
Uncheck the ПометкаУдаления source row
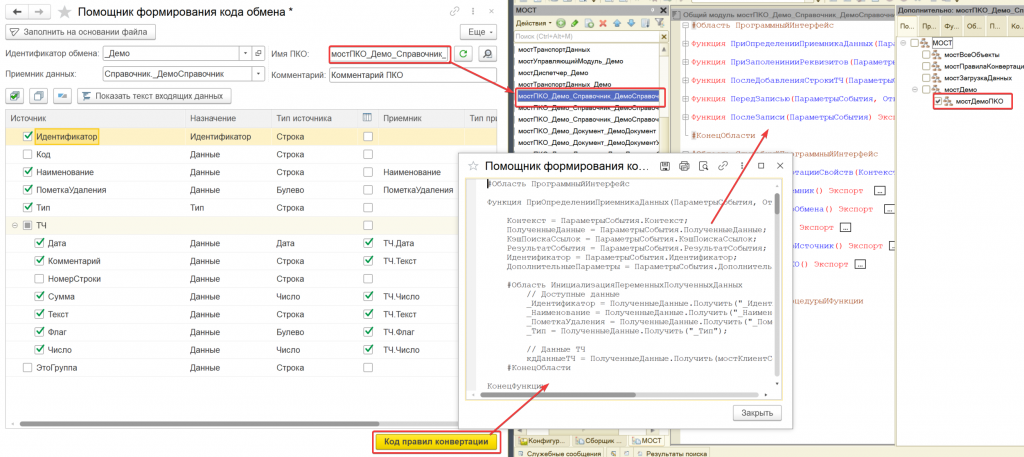point(27,189)
